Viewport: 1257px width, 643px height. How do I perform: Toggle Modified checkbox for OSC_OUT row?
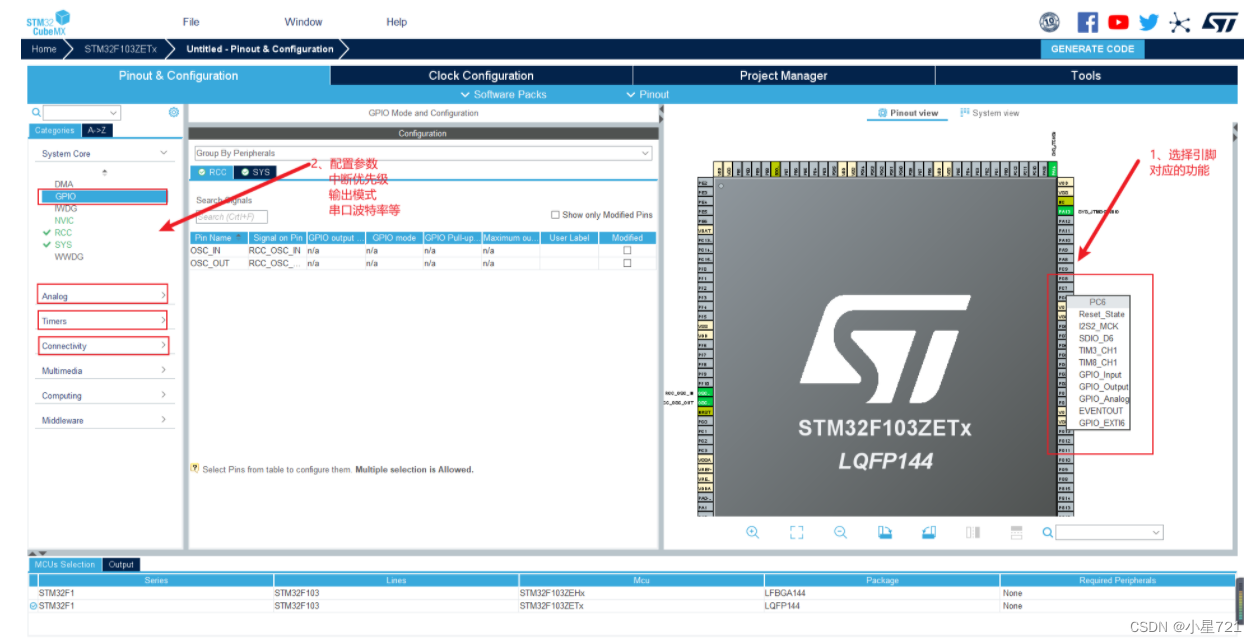pyautogui.click(x=627, y=264)
